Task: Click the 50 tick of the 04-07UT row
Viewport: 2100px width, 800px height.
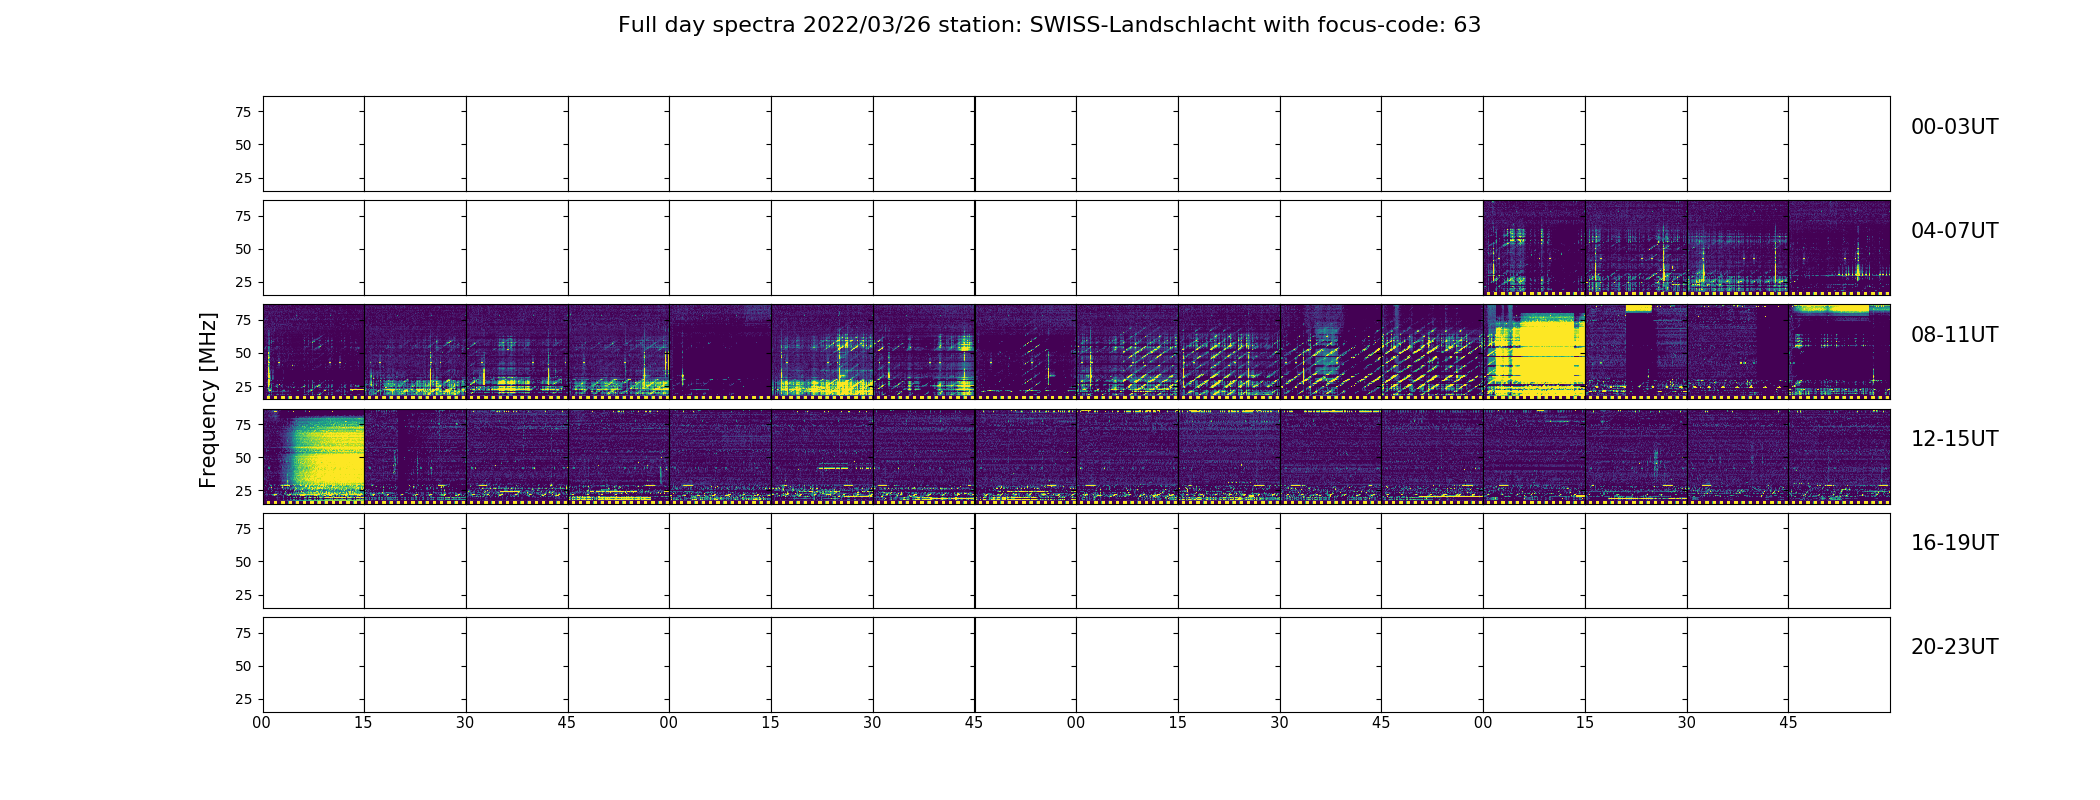Action: coord(243,249)
